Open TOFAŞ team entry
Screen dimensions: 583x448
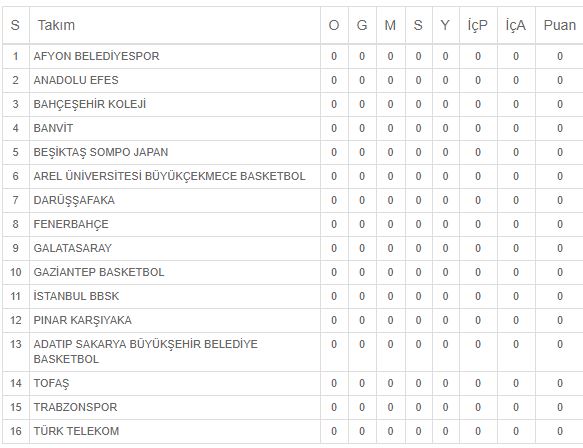(51, 383)
